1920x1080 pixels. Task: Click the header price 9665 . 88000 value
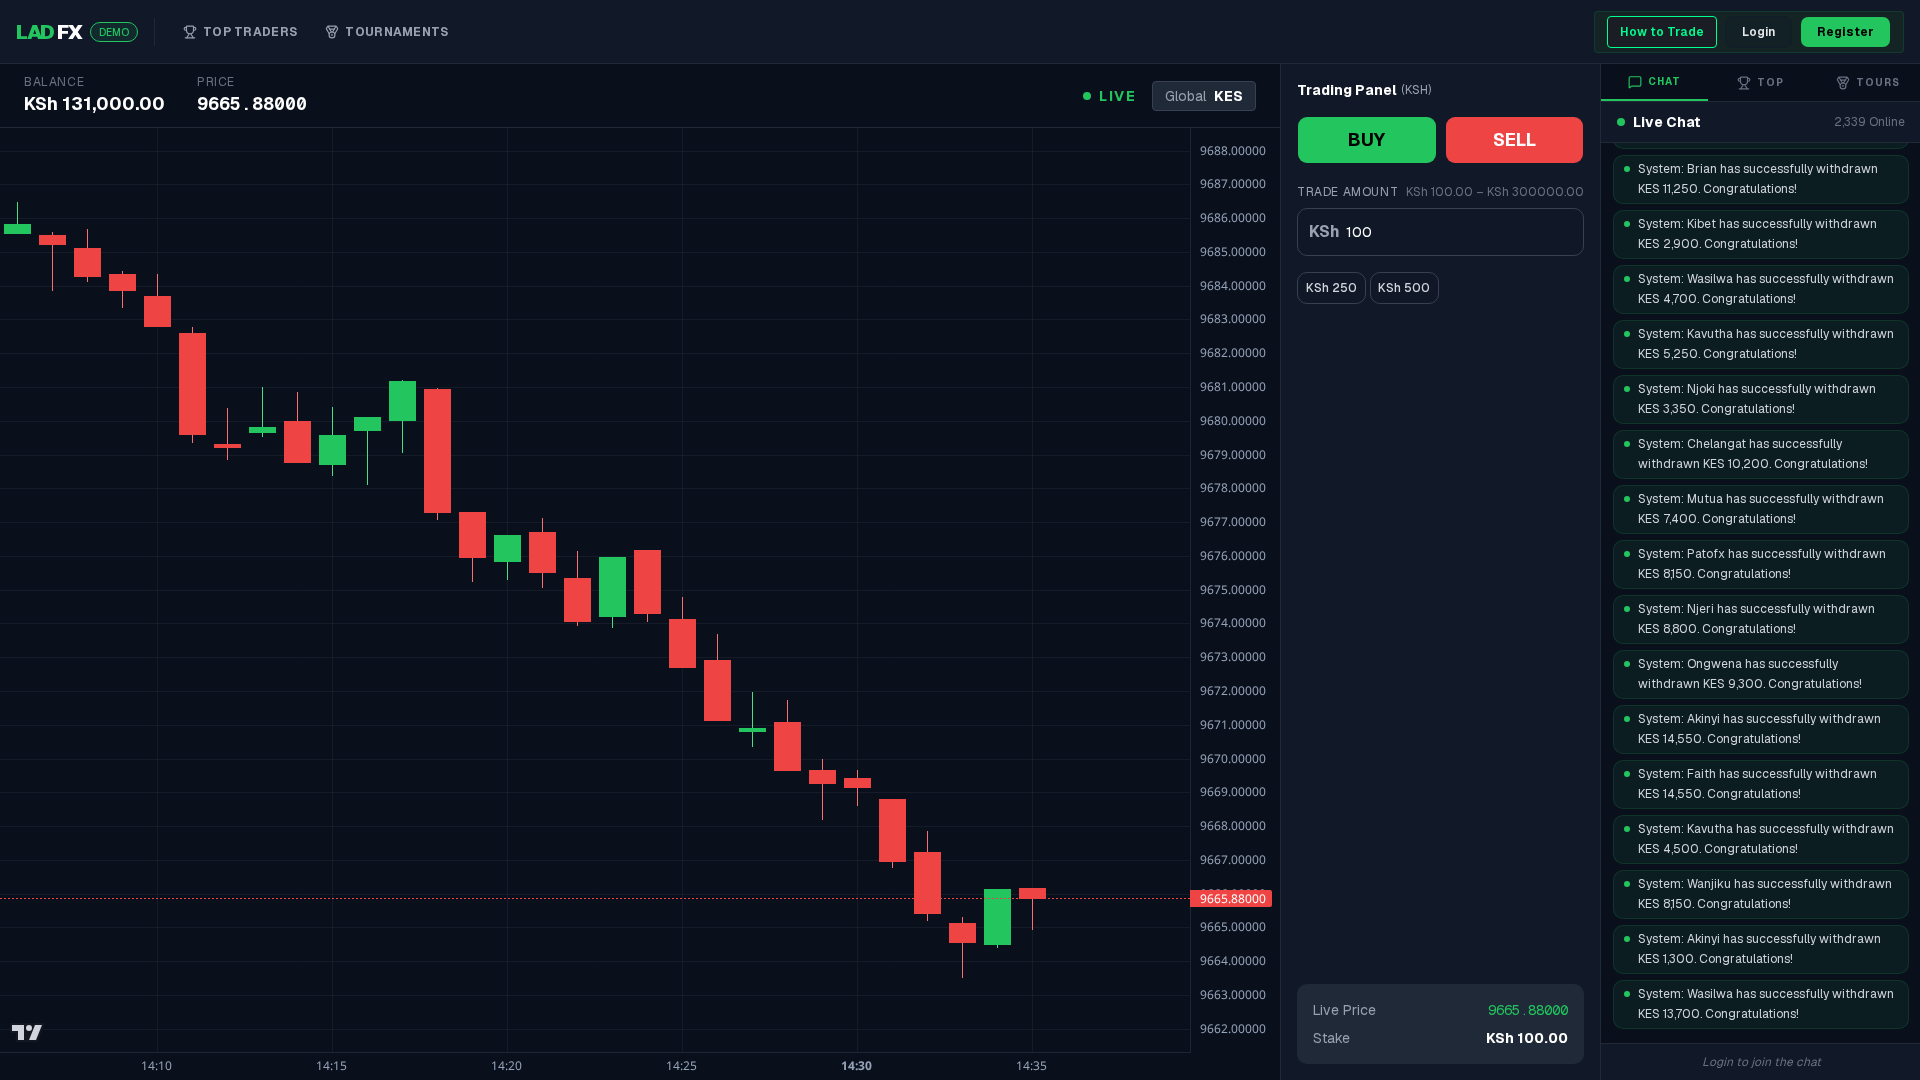[252, 104]
